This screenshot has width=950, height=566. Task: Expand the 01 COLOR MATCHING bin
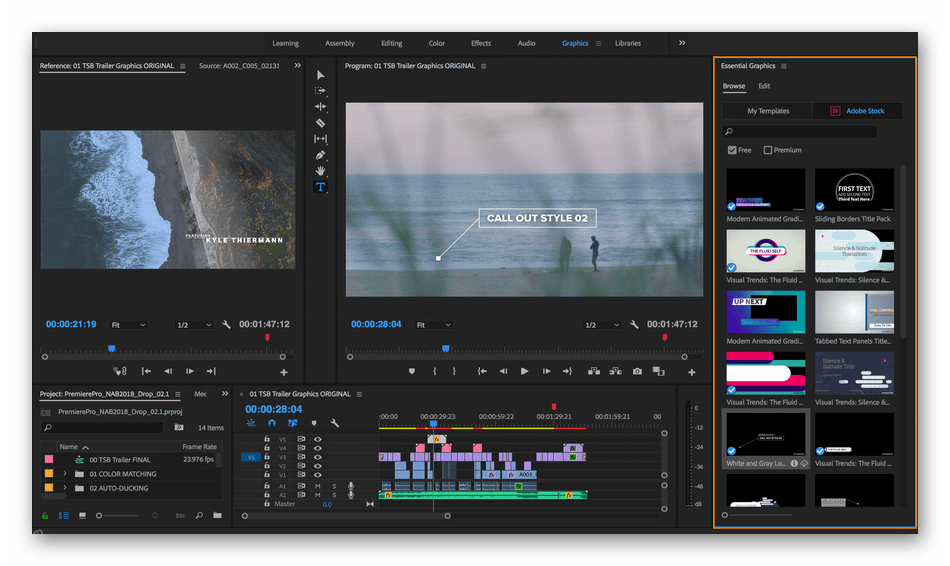[x=65, y=474]
